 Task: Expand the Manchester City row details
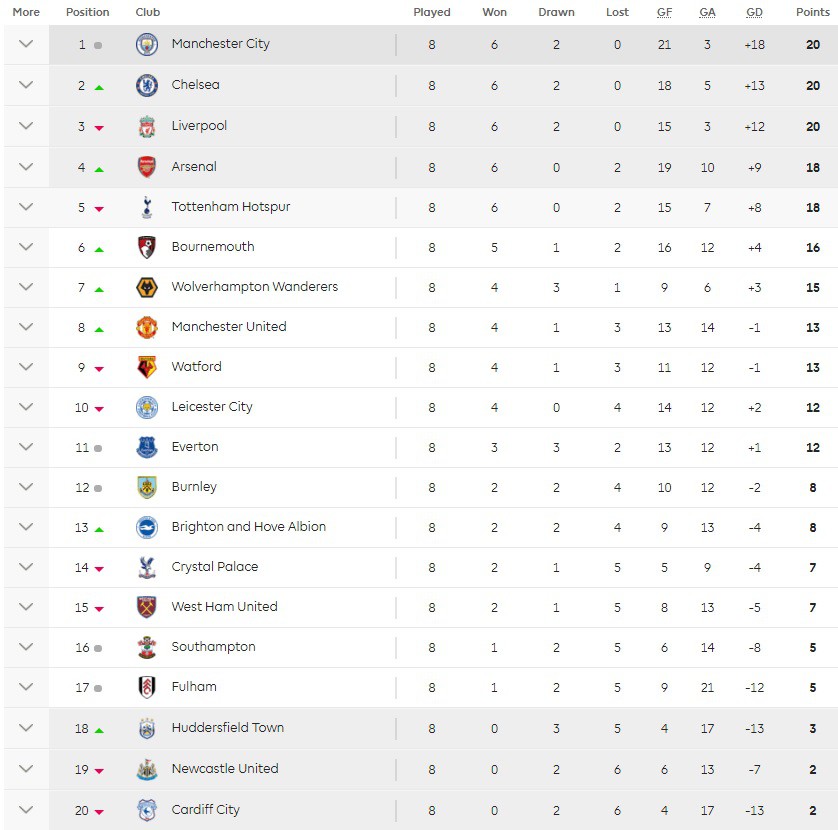pyautogui.click(x=26, y=44)
